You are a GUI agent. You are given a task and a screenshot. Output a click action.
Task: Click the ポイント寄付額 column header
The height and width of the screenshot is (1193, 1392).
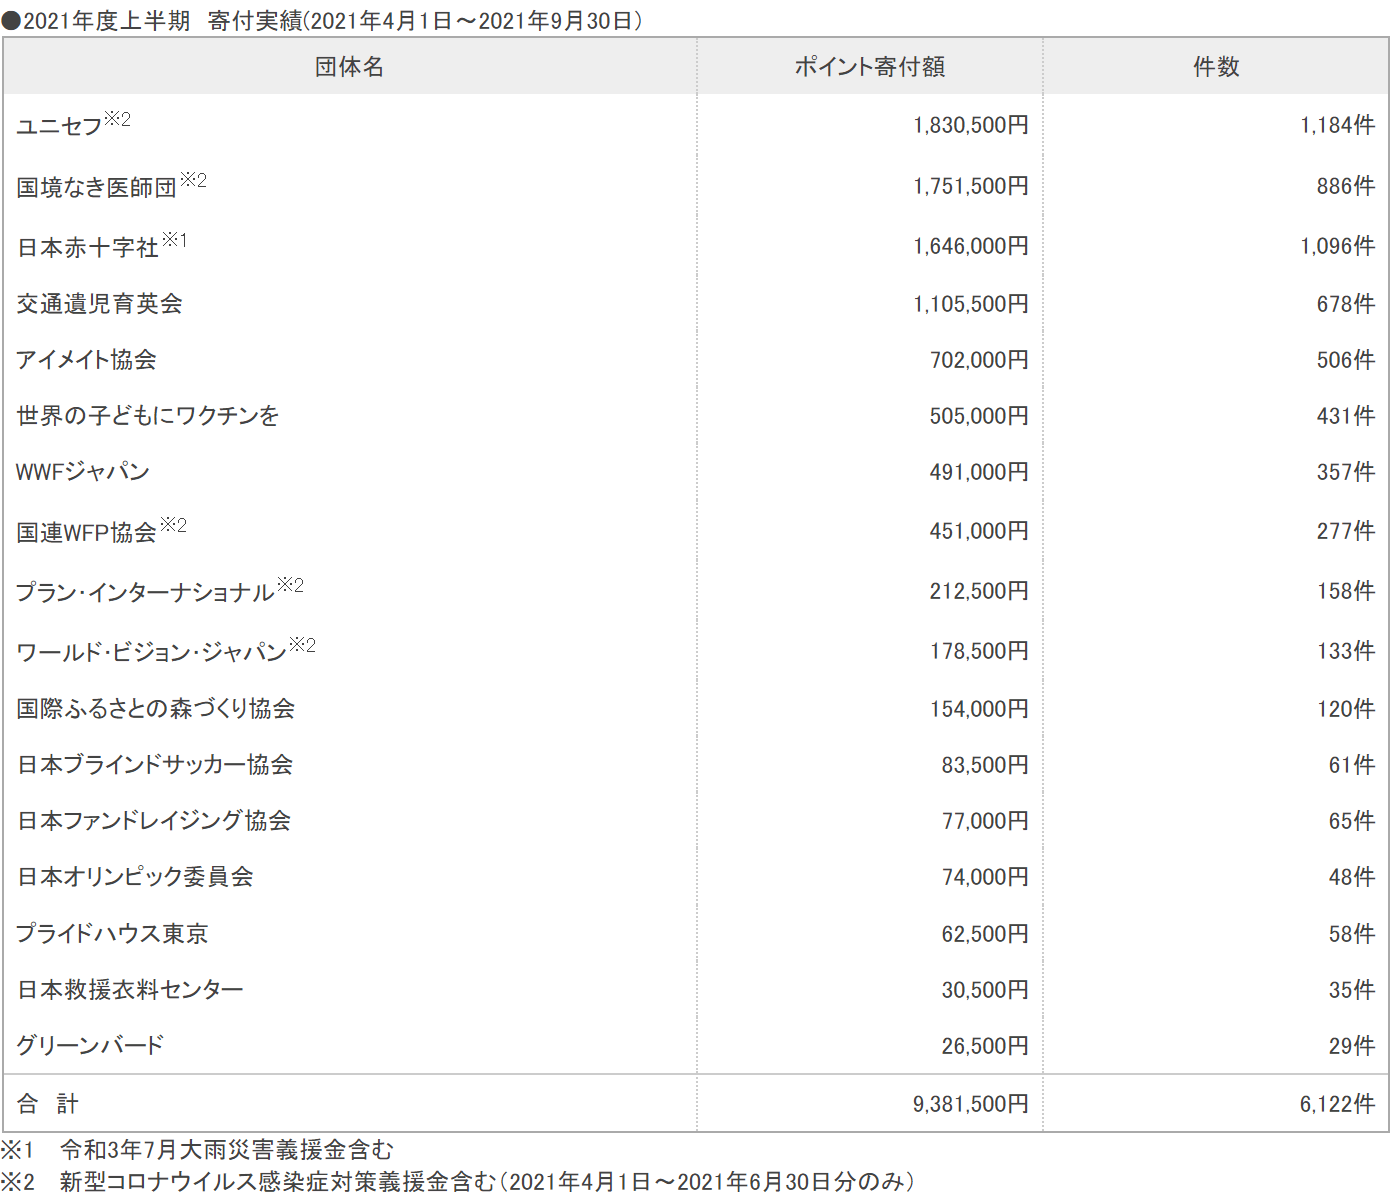870,67
